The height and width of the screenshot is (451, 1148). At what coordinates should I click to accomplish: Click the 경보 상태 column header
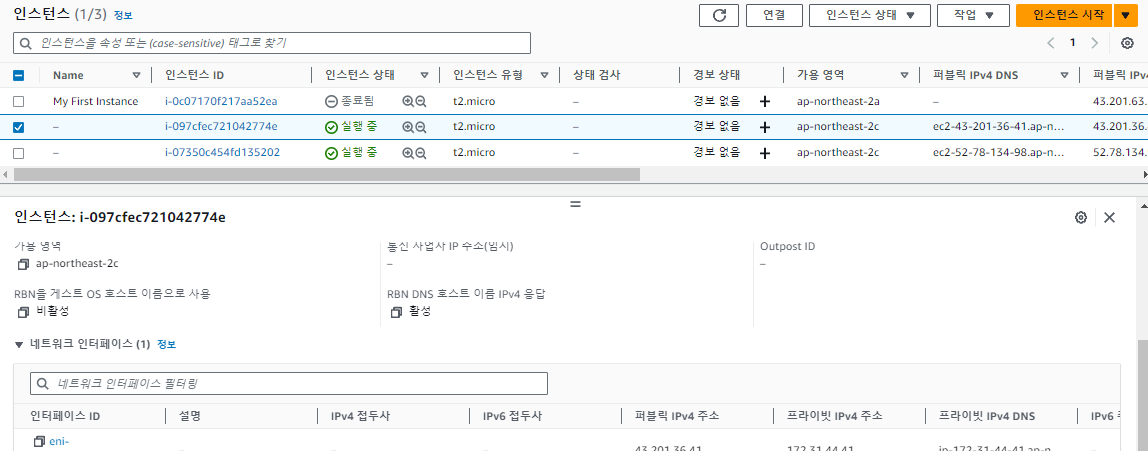pyautogui.click(x=717, y=75)
